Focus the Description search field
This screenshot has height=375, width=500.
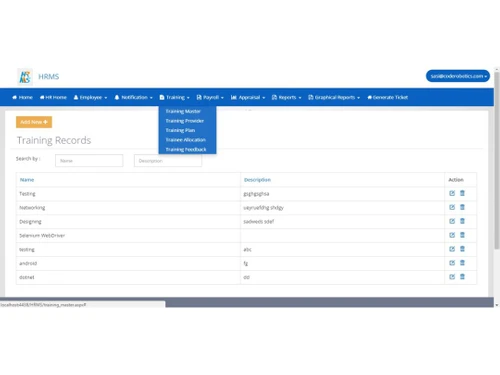pyautogui.click(x=168, y=161)
